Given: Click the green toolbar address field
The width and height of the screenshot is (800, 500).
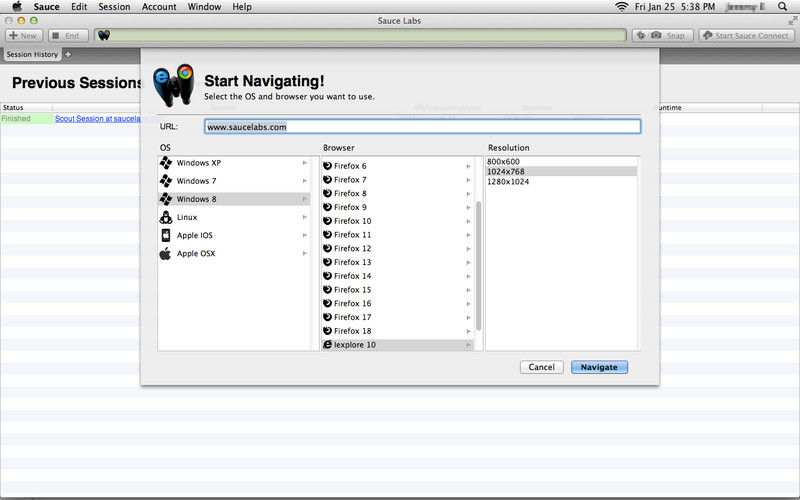Looking at the screenshot, I should 360,35.
